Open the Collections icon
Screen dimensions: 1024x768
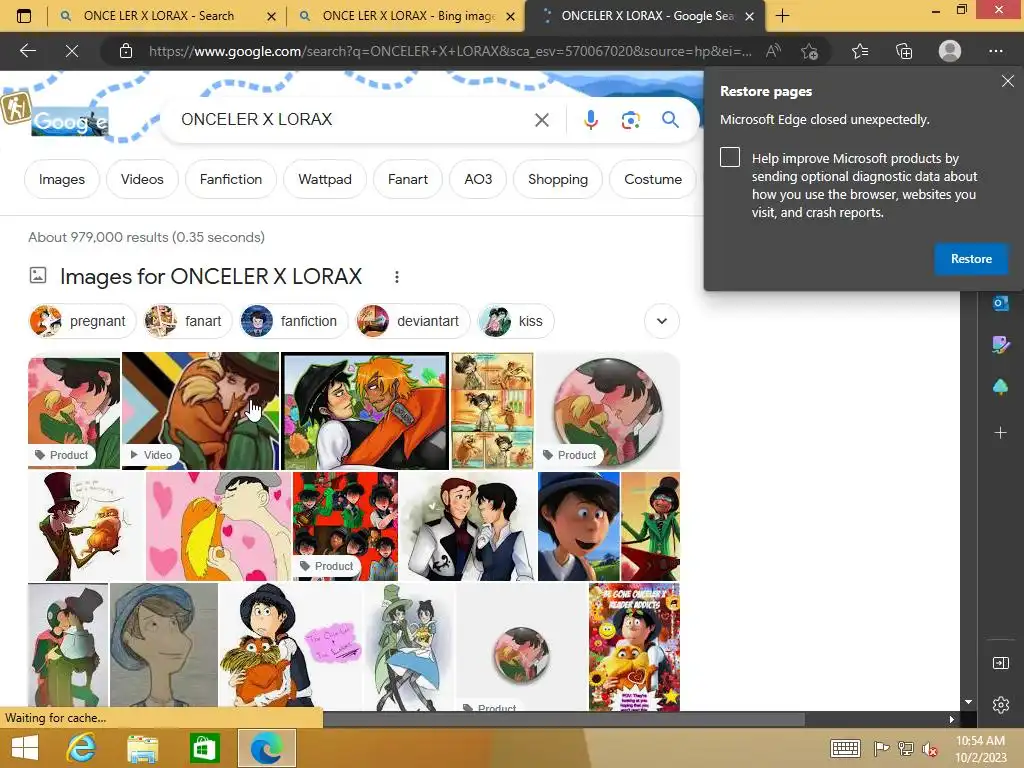(x=904, y=51)
